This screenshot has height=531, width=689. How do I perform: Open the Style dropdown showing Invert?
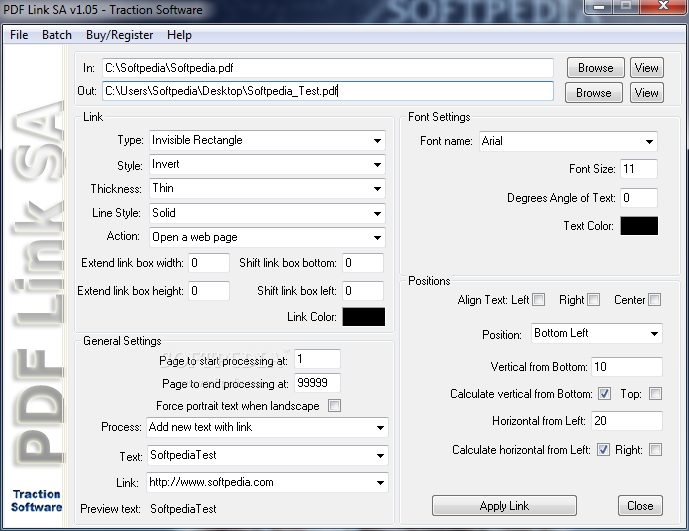(267, 164)
